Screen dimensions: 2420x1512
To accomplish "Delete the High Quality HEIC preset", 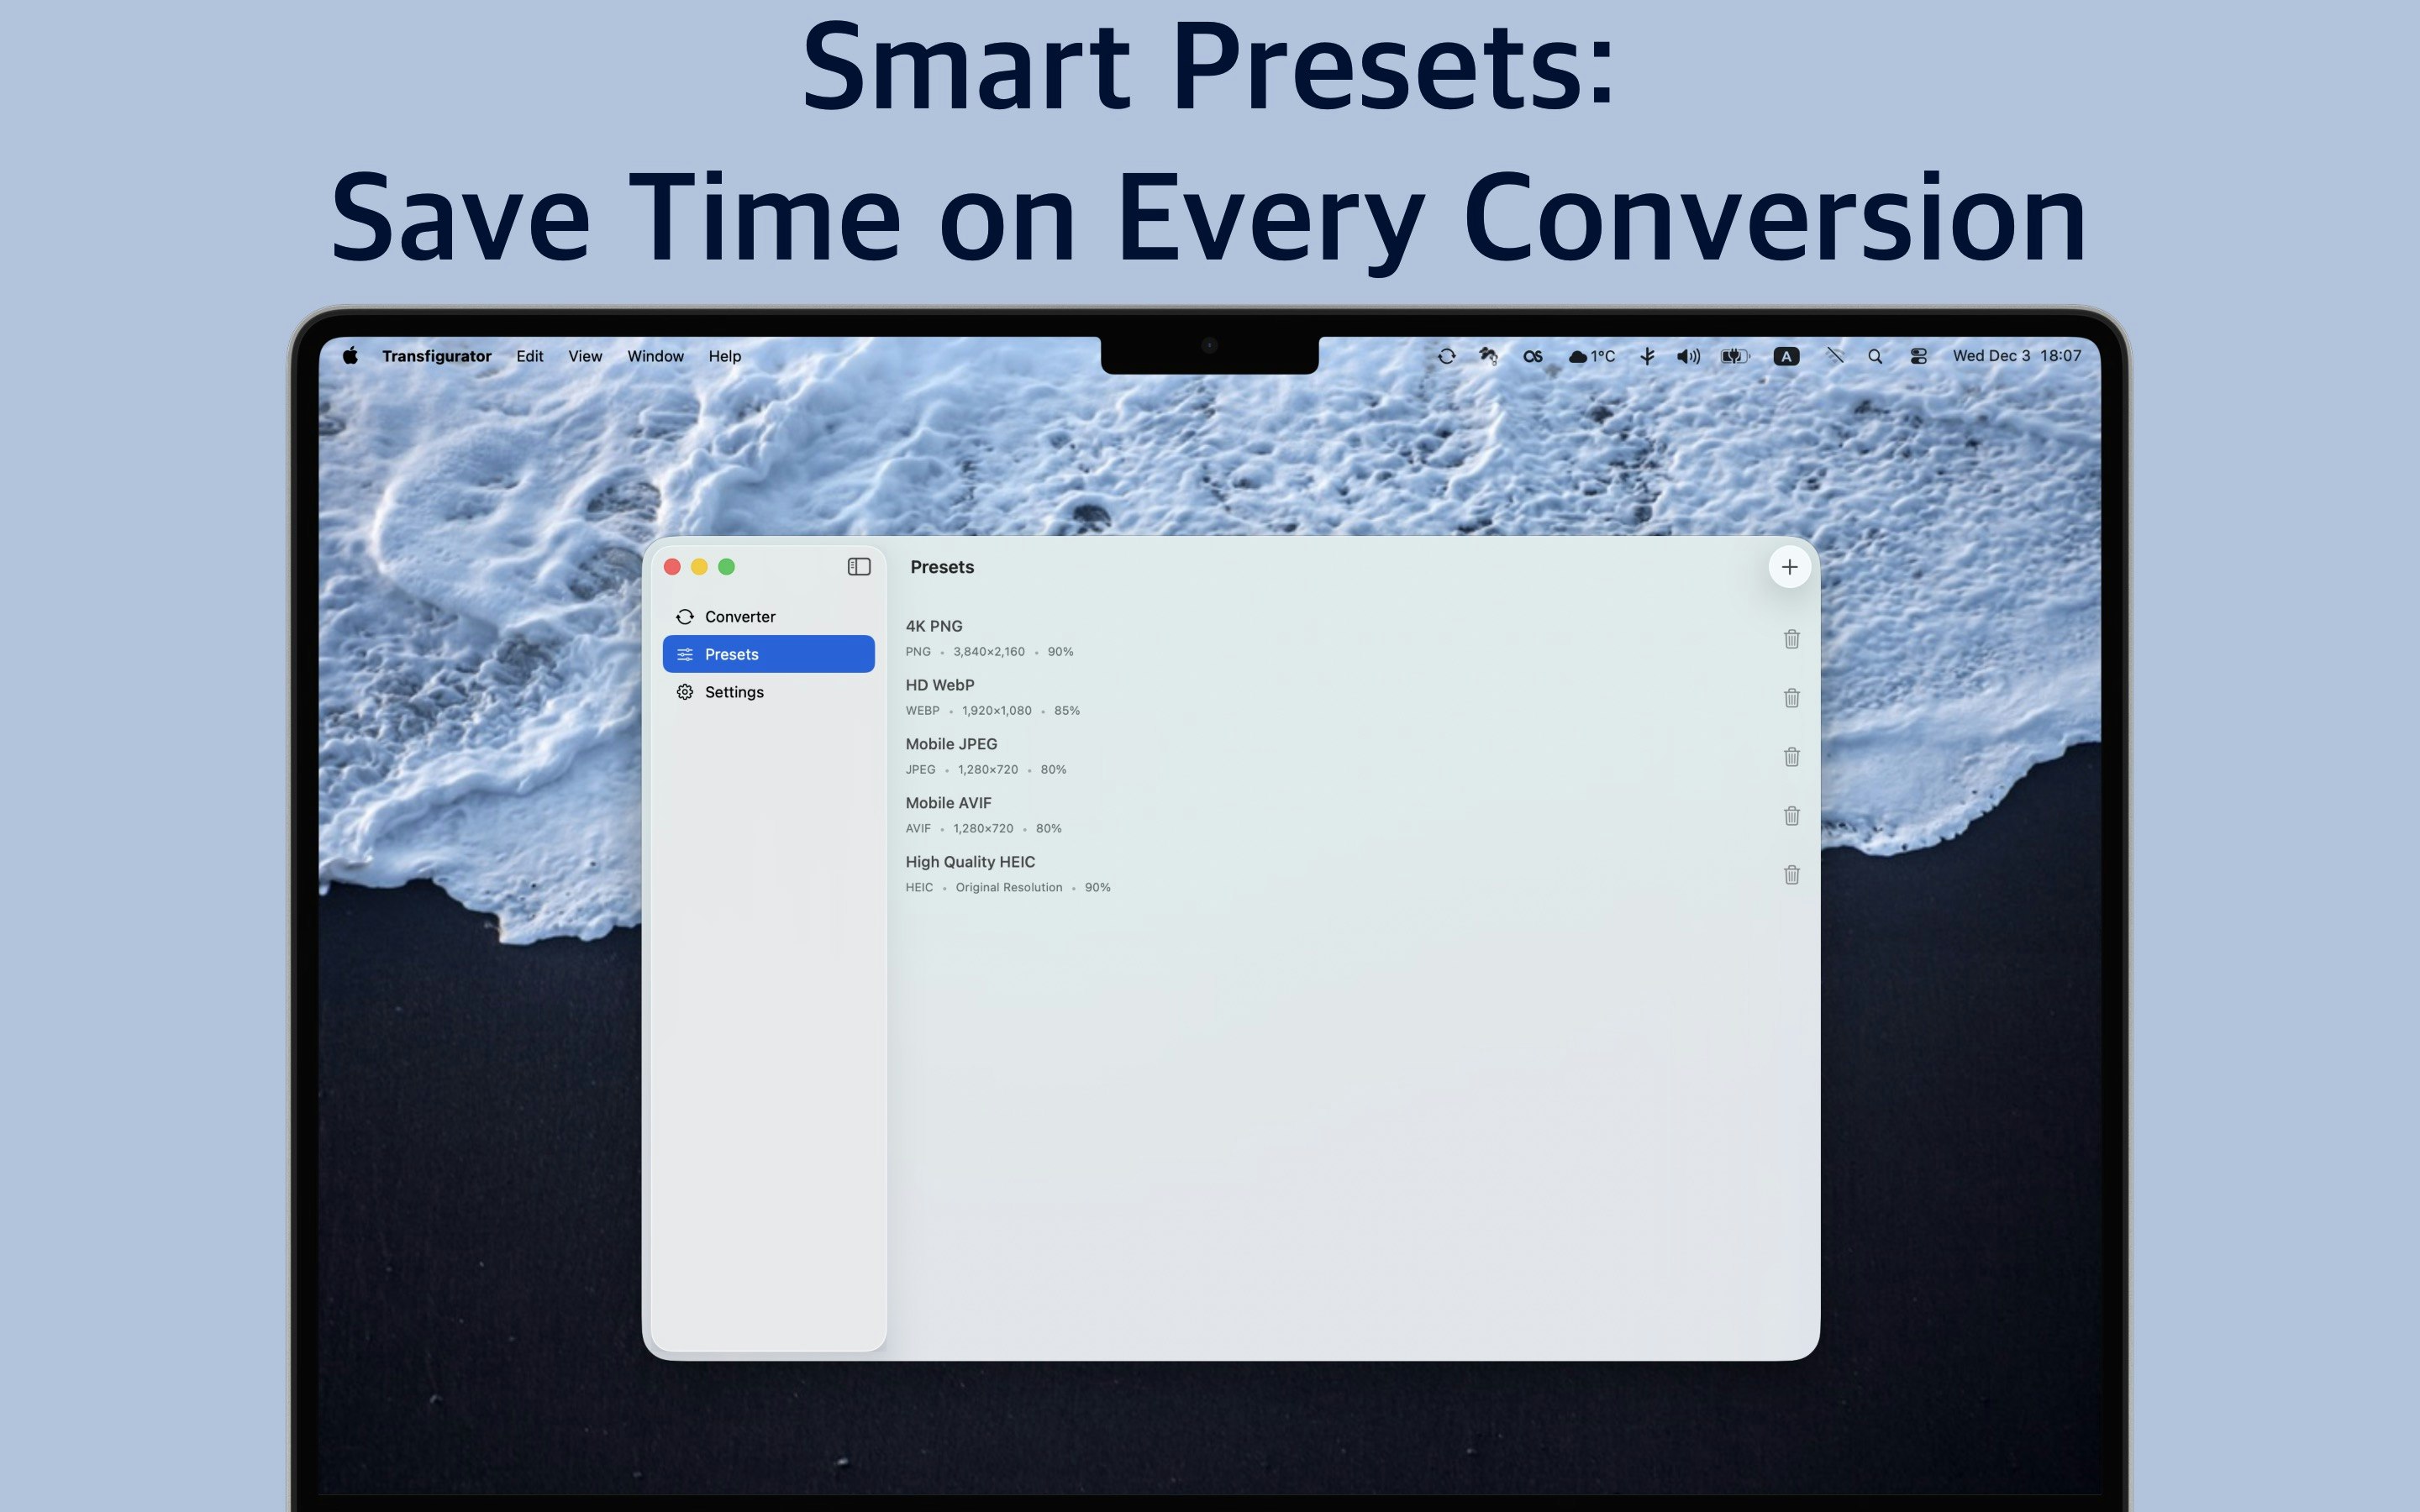I will 1791,875.
